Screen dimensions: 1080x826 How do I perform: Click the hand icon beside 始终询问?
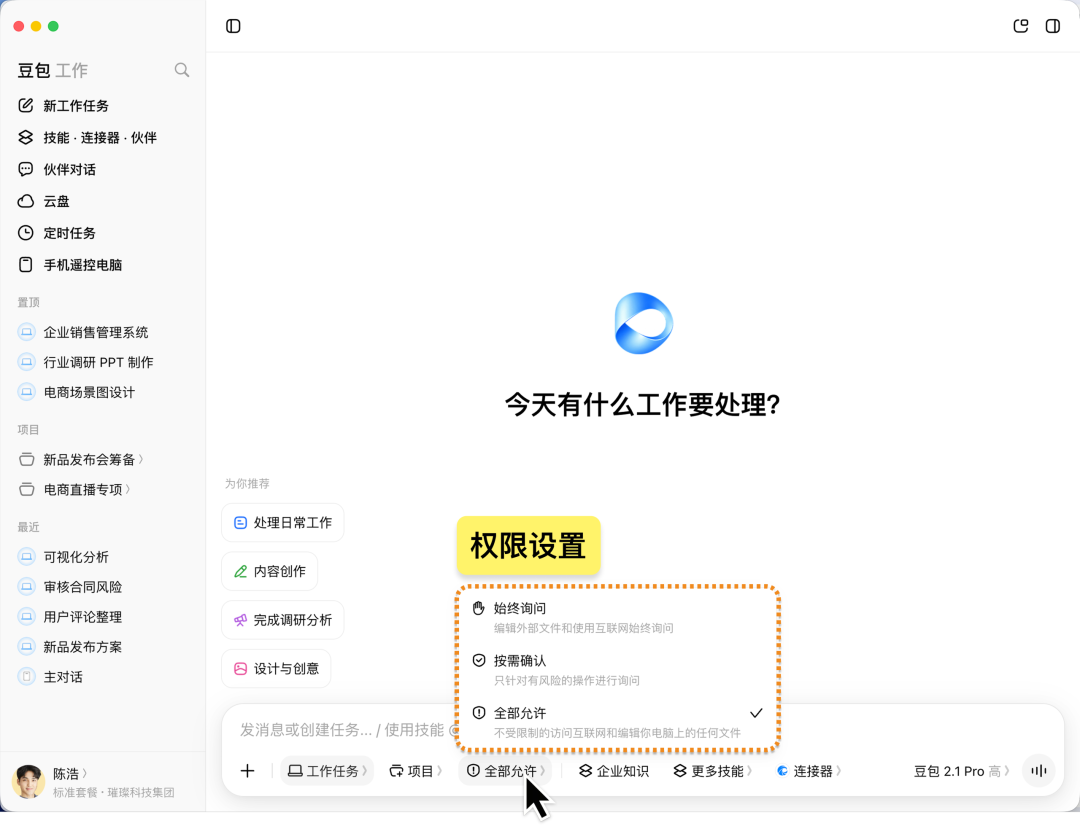click(x=479, y=608)
